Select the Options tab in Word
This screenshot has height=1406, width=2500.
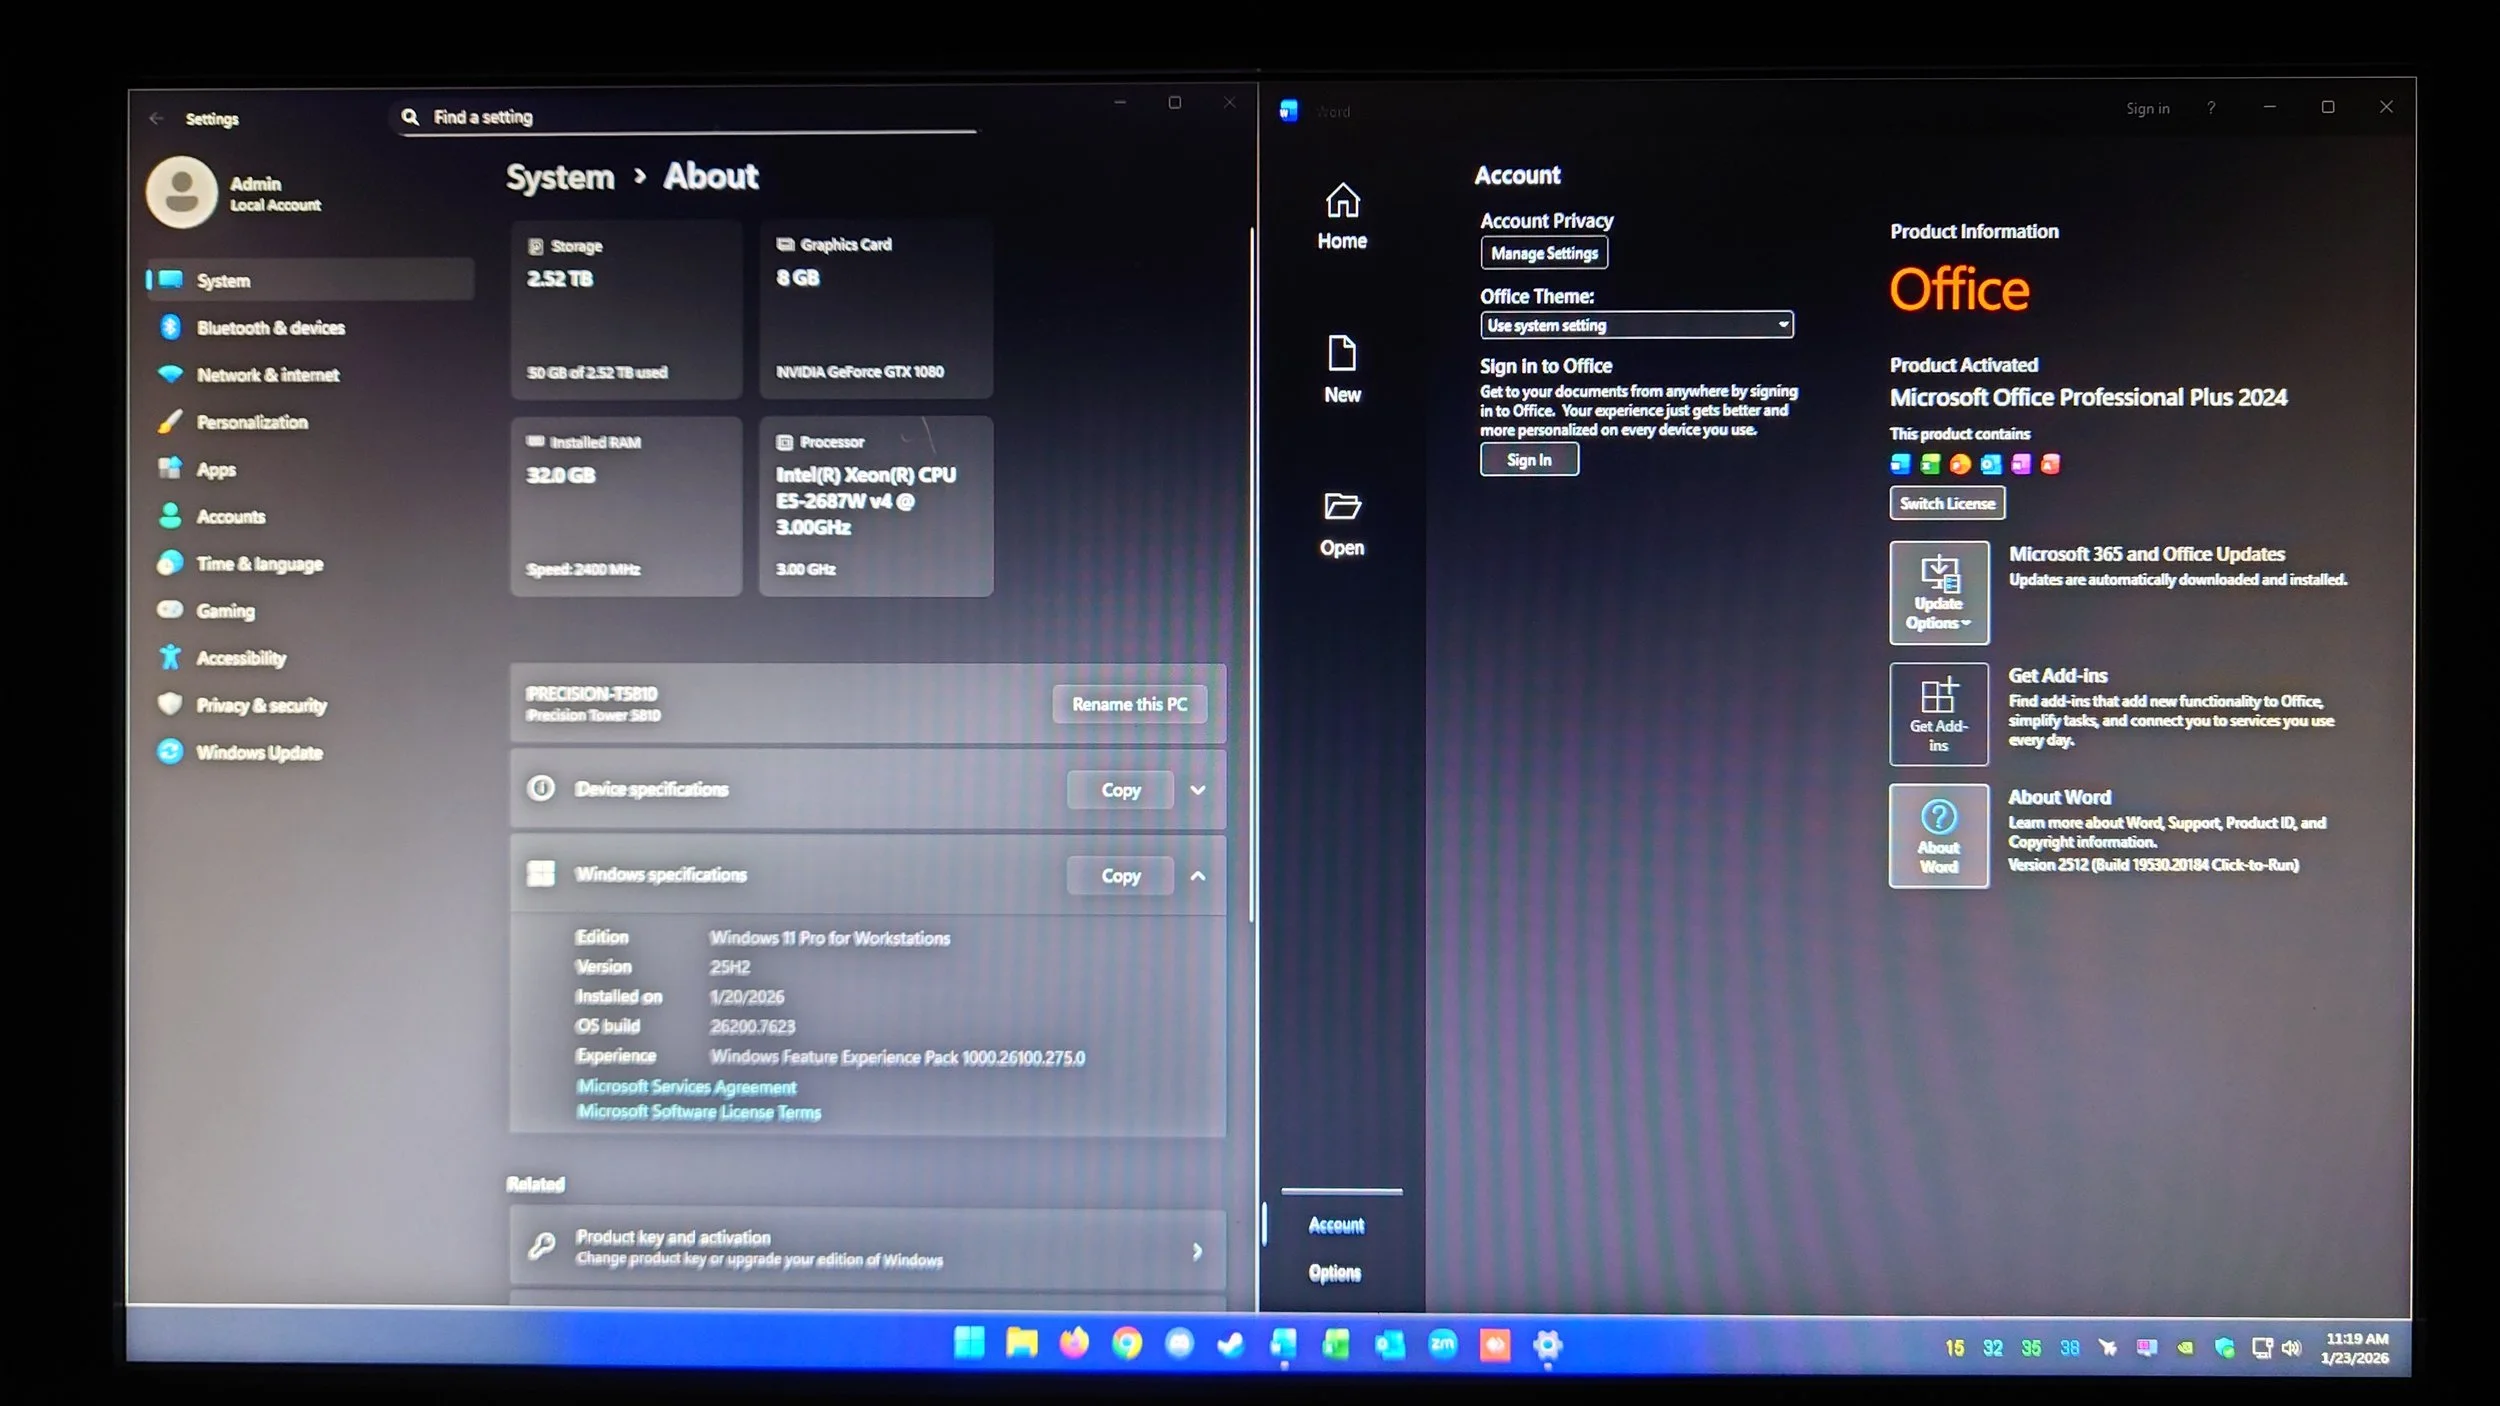pyautogui.click(x=1334, y=1273)
